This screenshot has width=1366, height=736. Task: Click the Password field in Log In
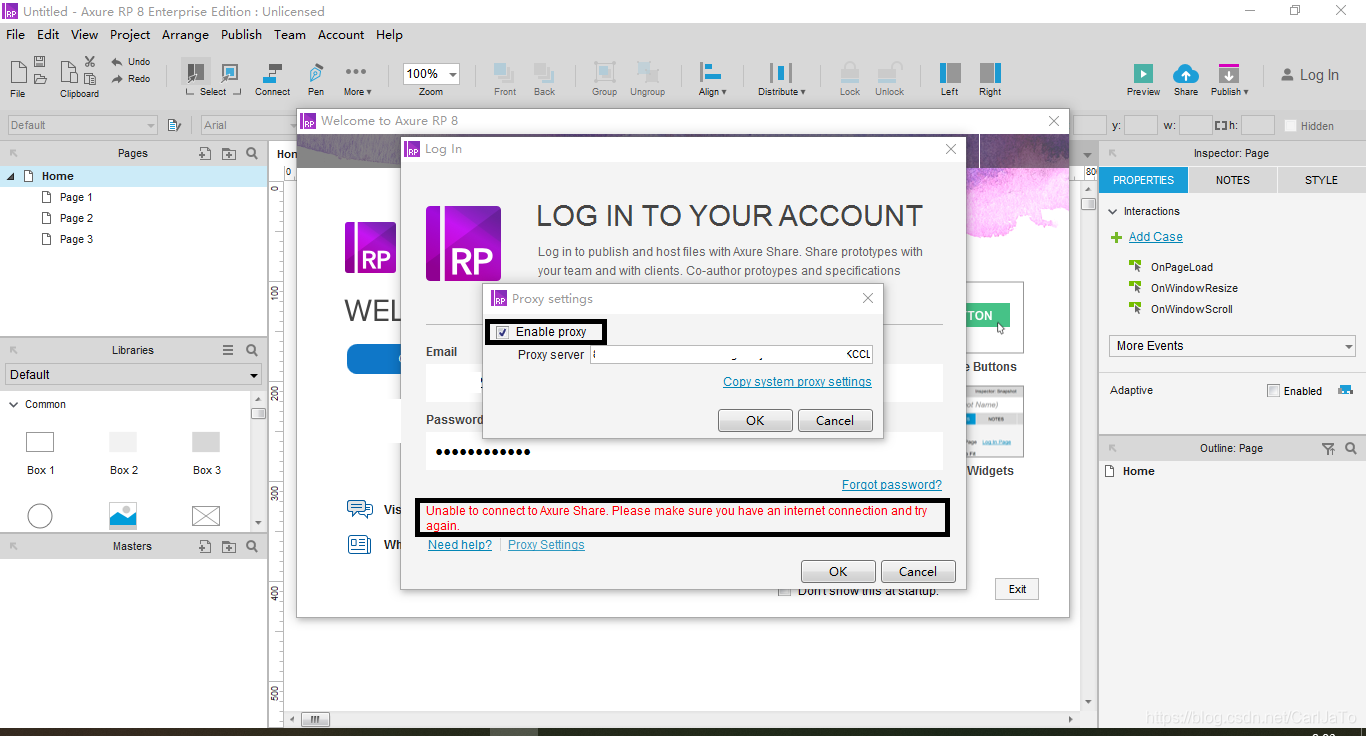click(x=684, y=451)
